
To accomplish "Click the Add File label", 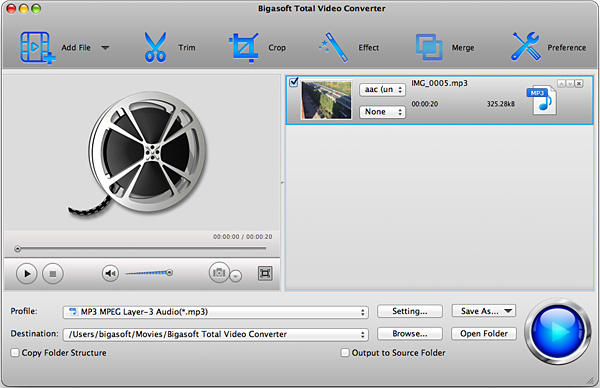I will tap(76, 48).
